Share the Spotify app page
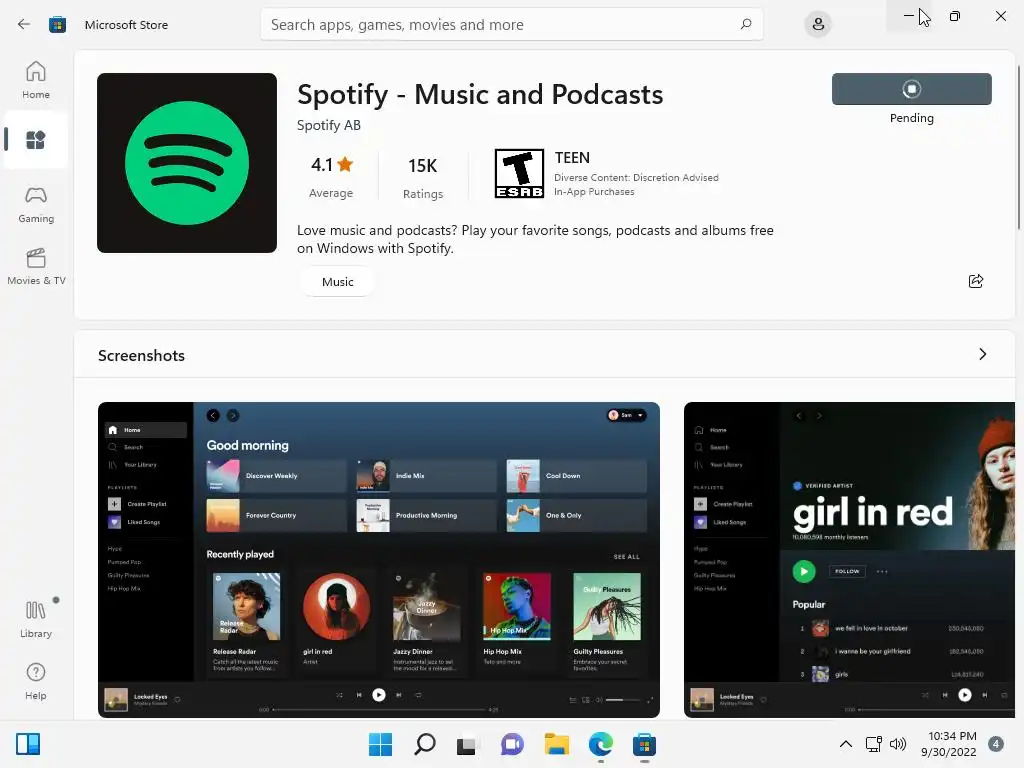This screenshot has width=1024, height=768. pyautogui.click(x=976, y=281)
